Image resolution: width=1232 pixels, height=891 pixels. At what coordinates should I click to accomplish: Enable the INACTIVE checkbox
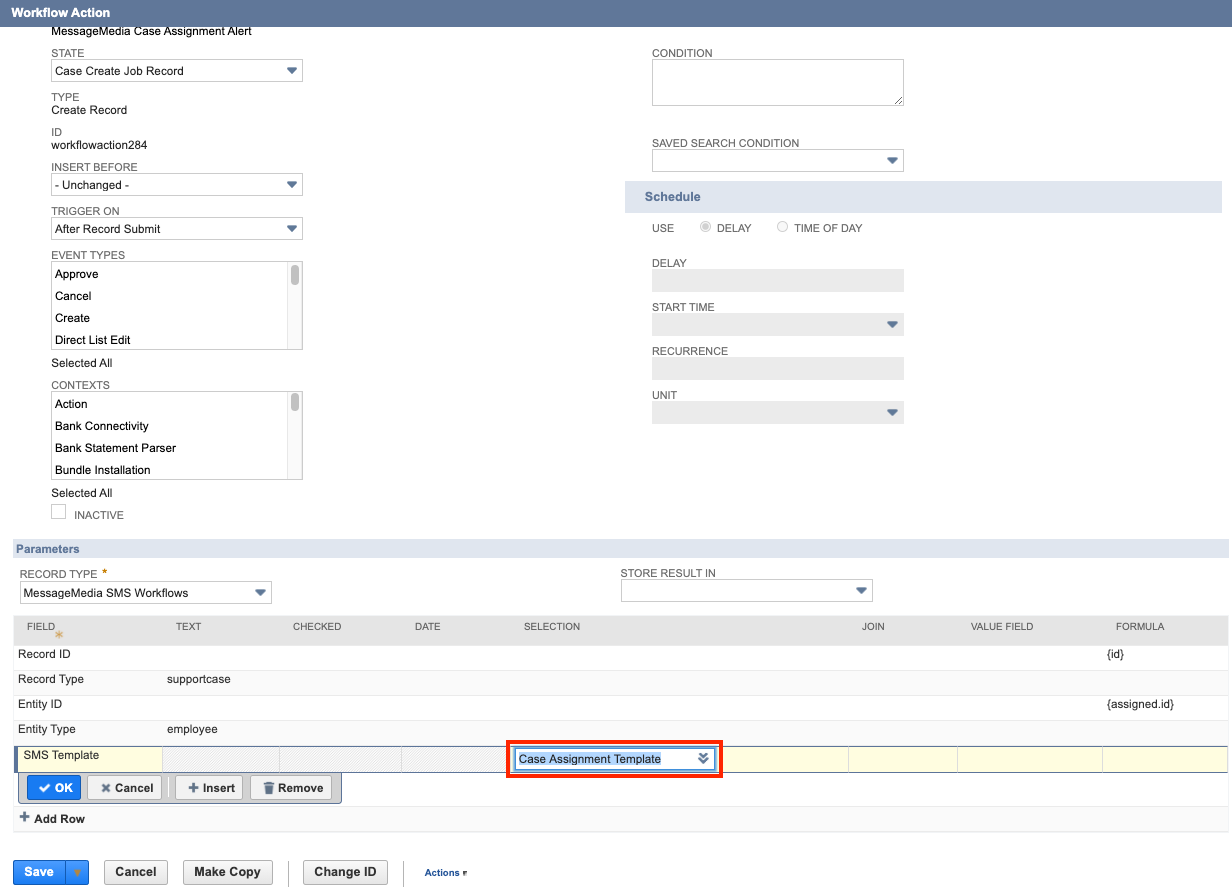pyautogui.click(x=58, y=512)
